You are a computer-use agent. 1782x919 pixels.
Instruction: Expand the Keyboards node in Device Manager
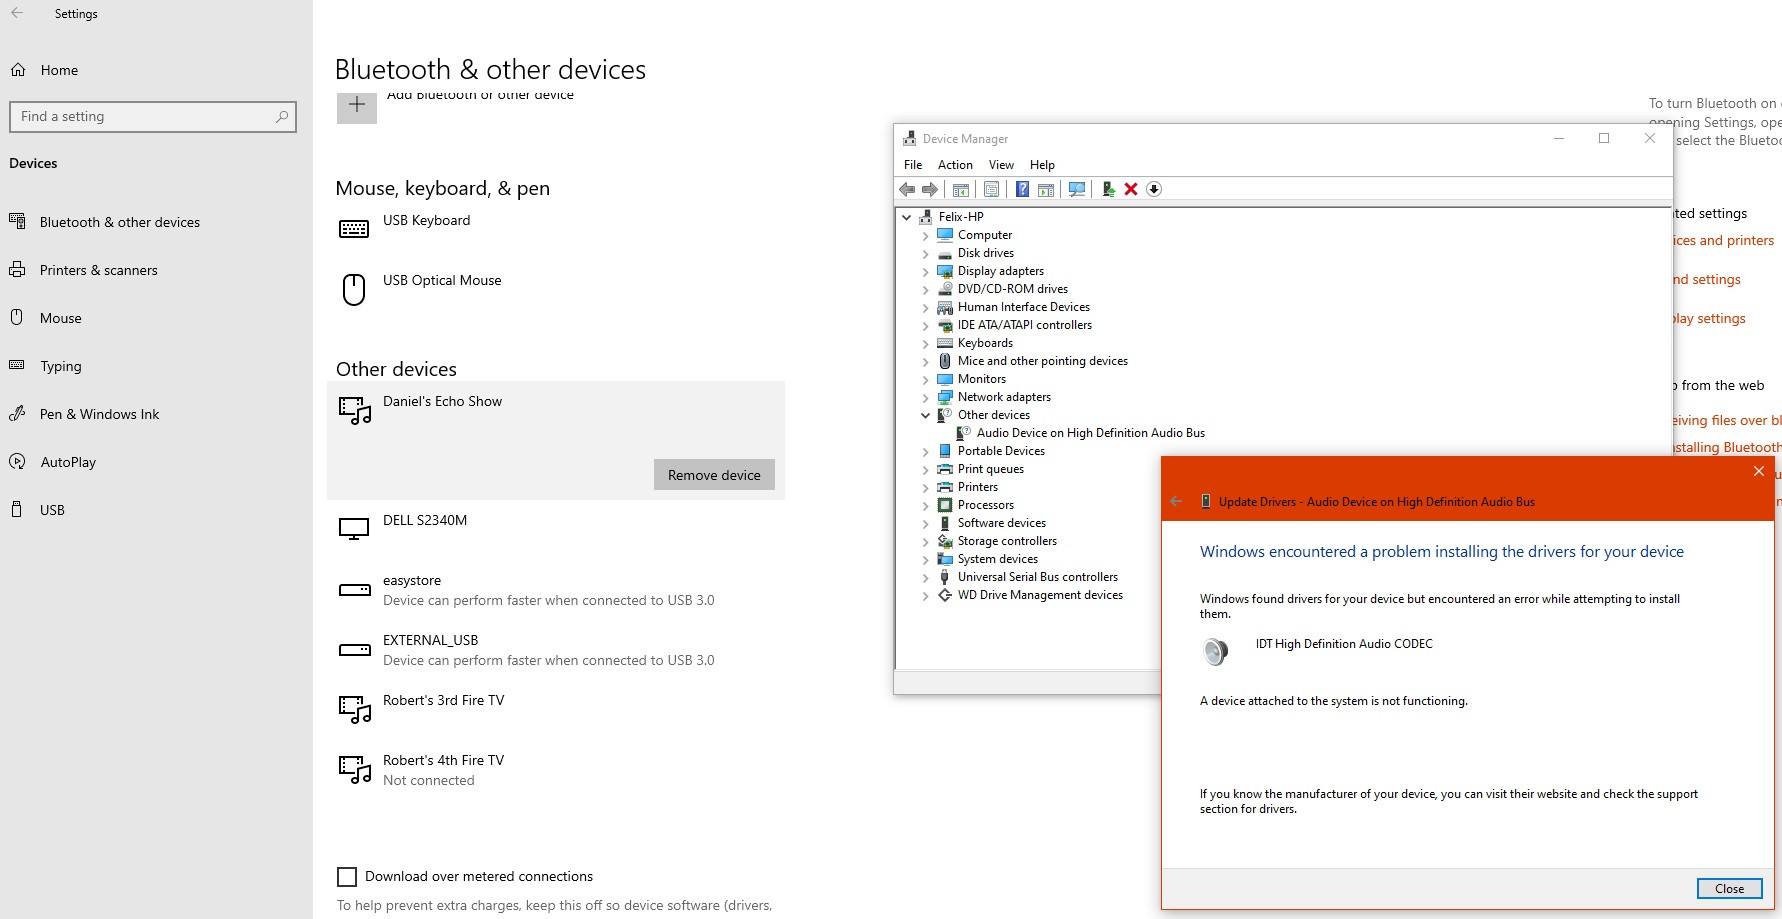pos(926,343)
